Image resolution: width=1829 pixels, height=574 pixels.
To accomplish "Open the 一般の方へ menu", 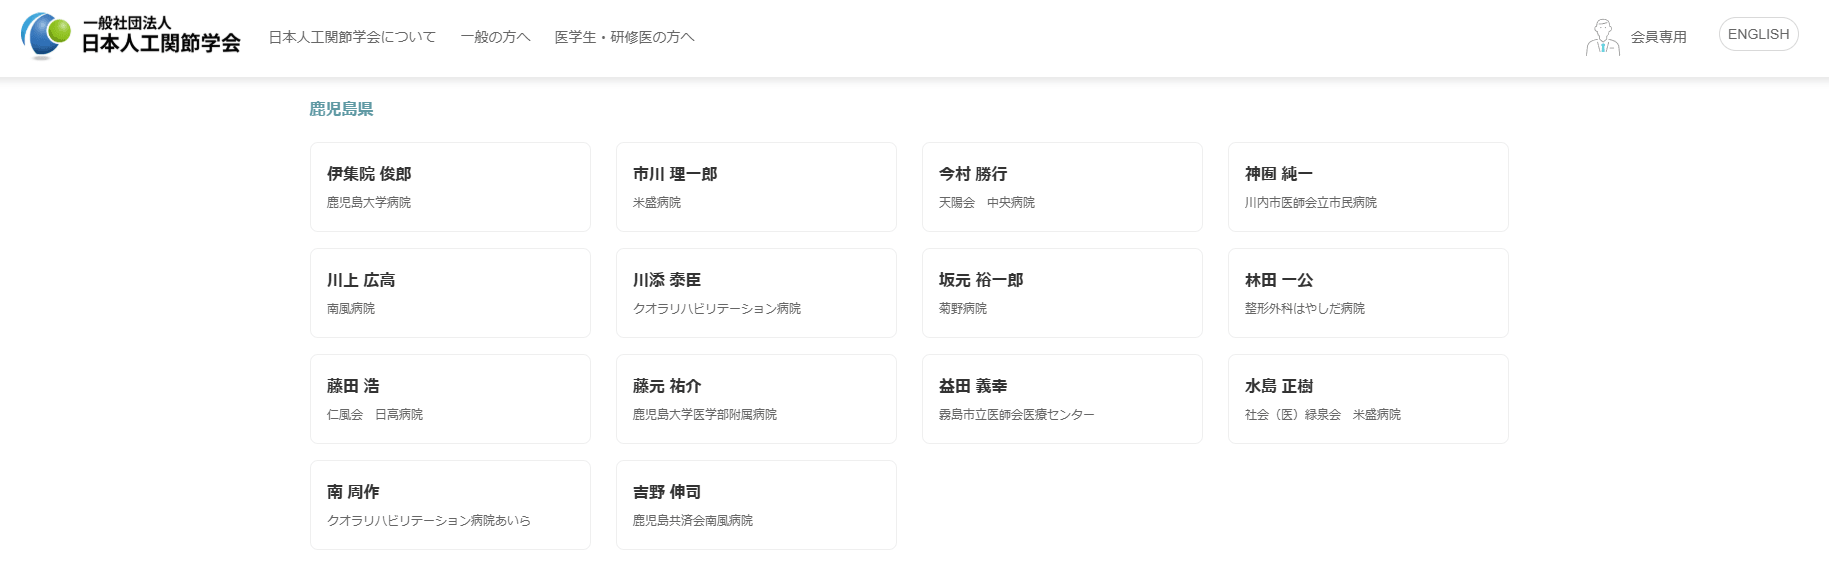I will coord(495,37).
